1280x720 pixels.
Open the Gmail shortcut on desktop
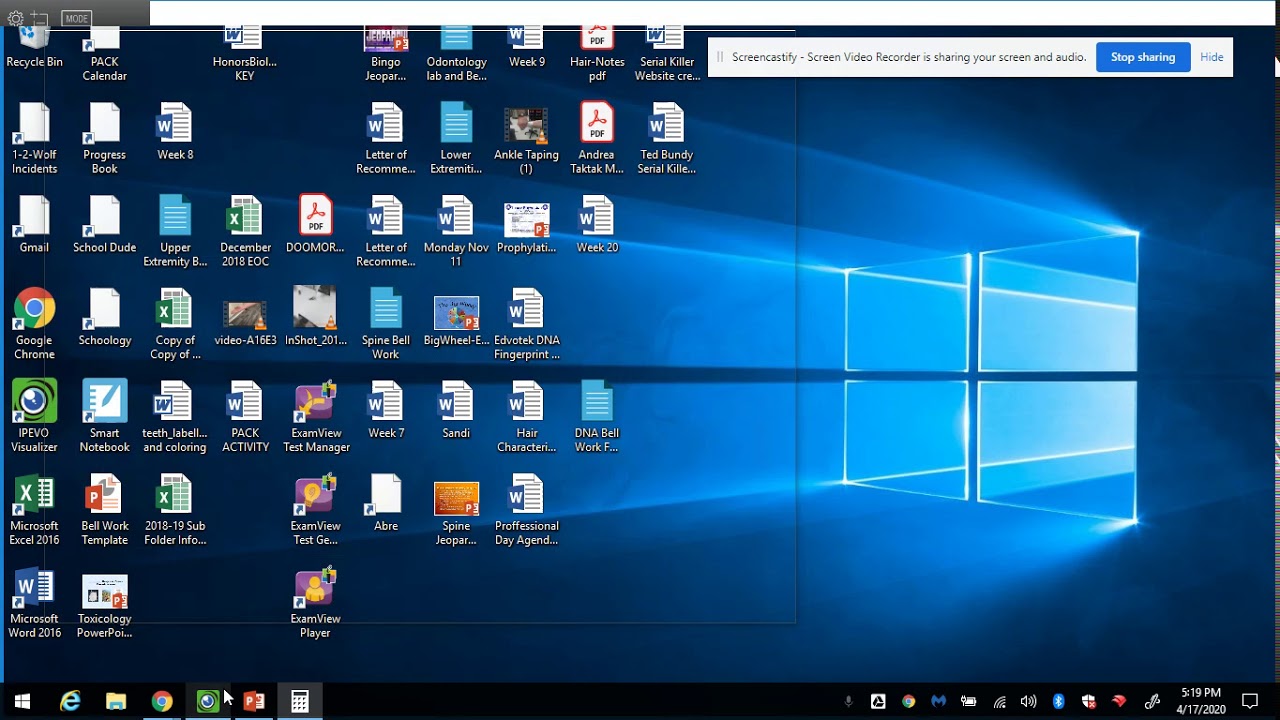click(x=34, y=225)
